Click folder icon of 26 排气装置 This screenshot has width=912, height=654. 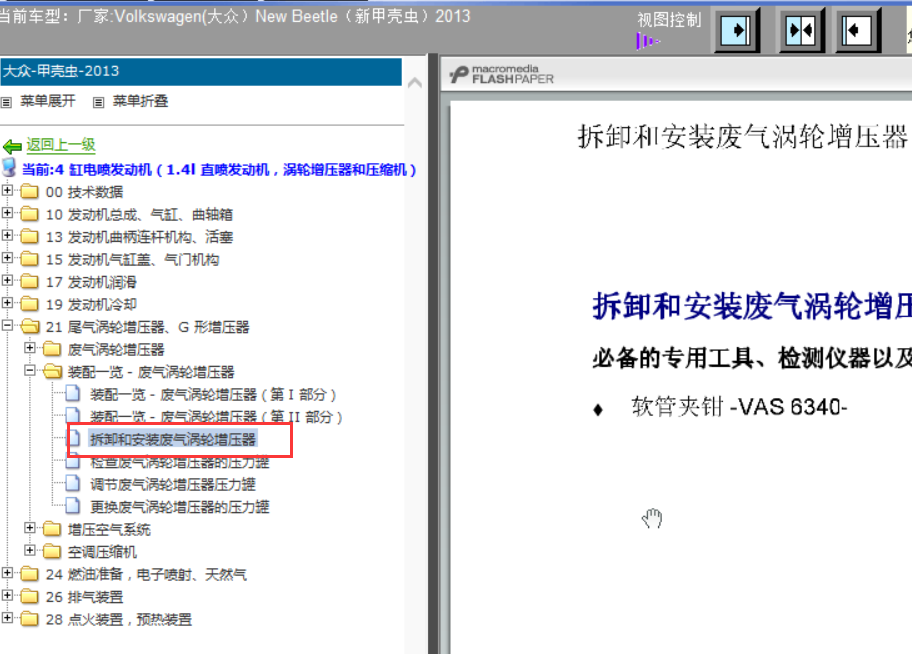click(29, 596)
